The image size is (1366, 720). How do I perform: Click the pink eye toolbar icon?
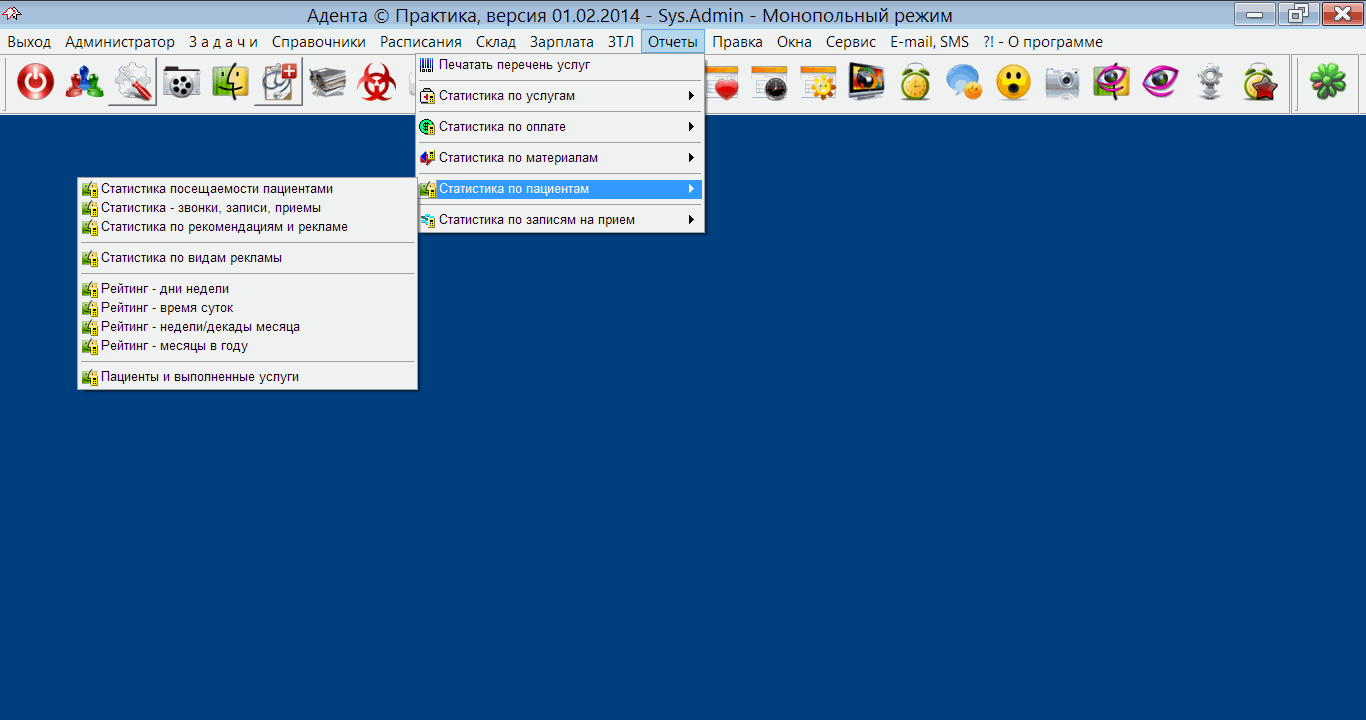pos(1160,83)
